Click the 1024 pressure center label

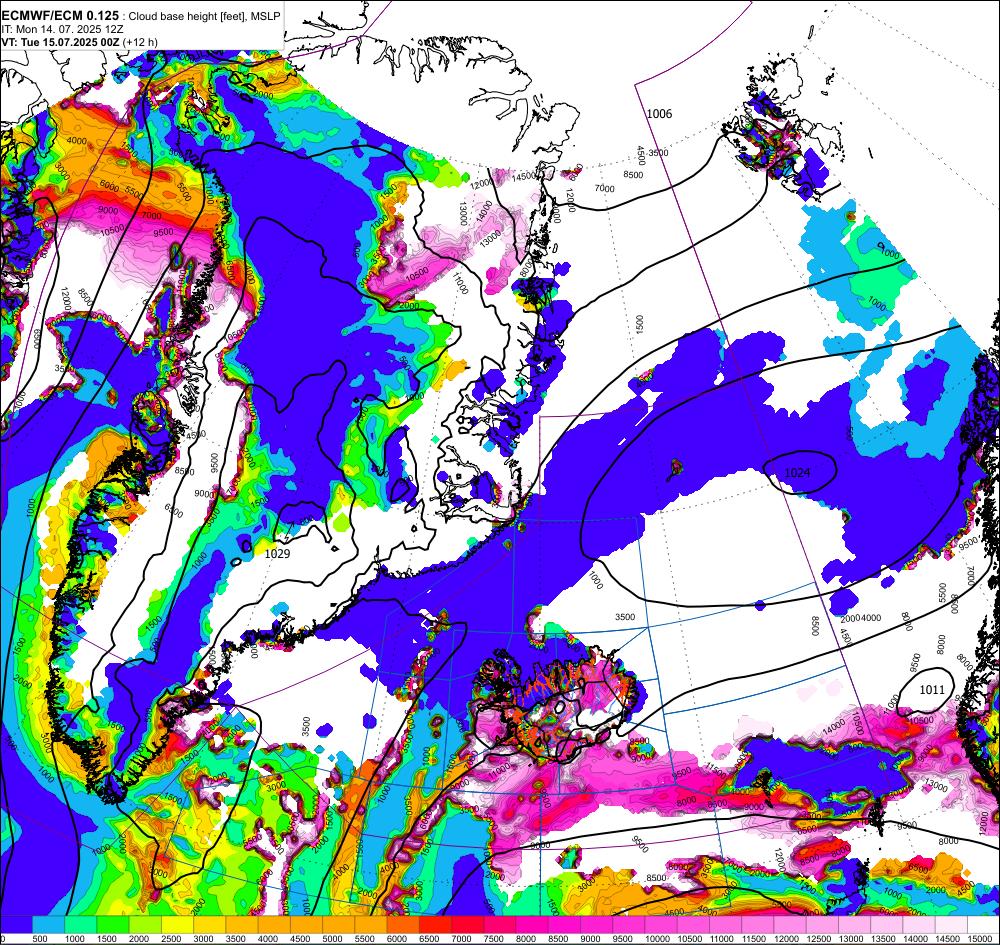797,472
